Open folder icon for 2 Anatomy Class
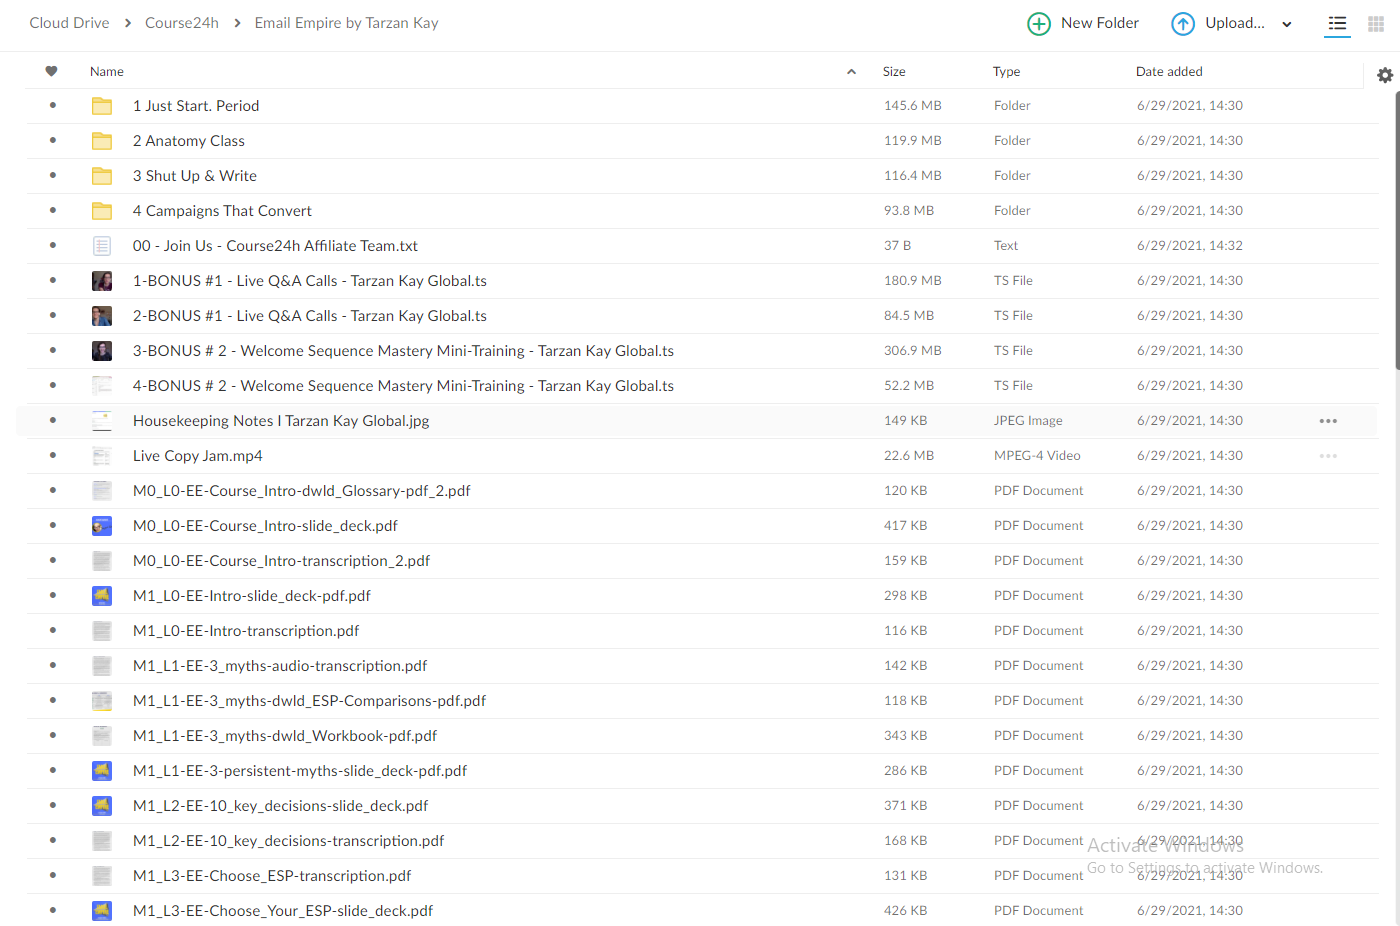This screenshot has height=926, width=1400. coord(102,141)
